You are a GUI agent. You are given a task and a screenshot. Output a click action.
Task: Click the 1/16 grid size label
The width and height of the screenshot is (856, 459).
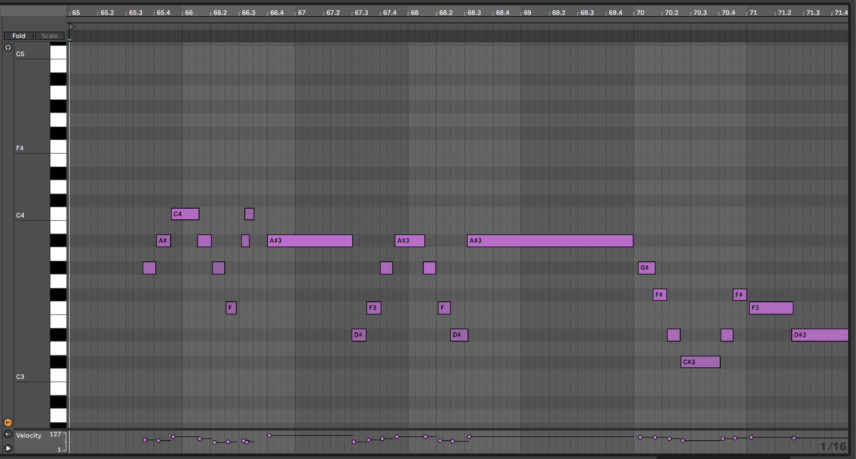point(833,446)
